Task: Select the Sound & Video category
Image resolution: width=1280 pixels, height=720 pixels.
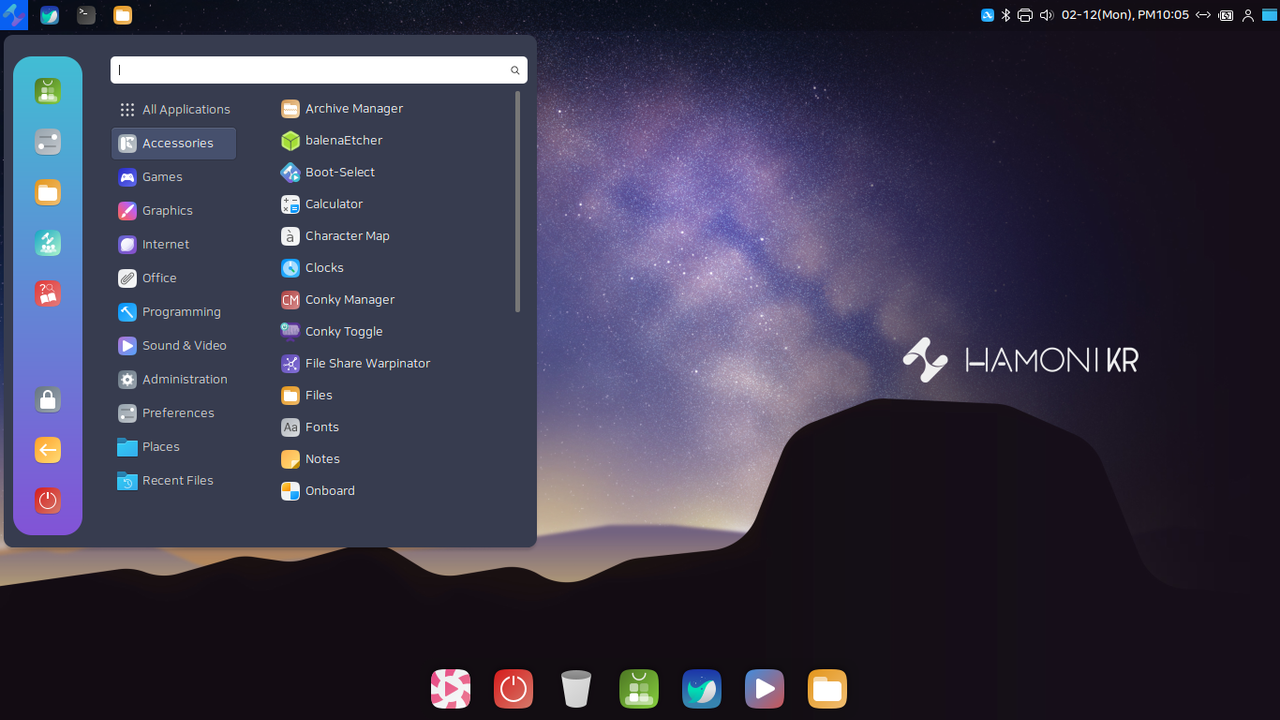Action: [174, 346]
